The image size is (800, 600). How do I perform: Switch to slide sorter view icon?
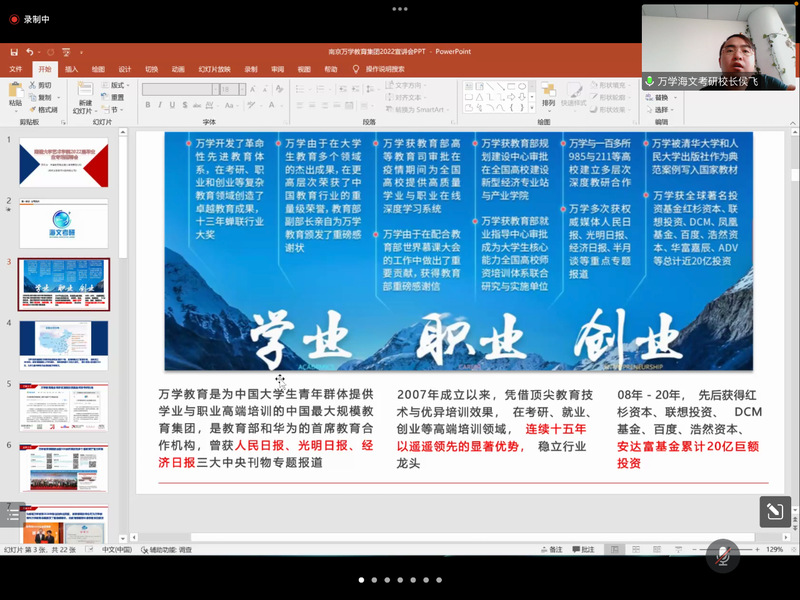636,549
